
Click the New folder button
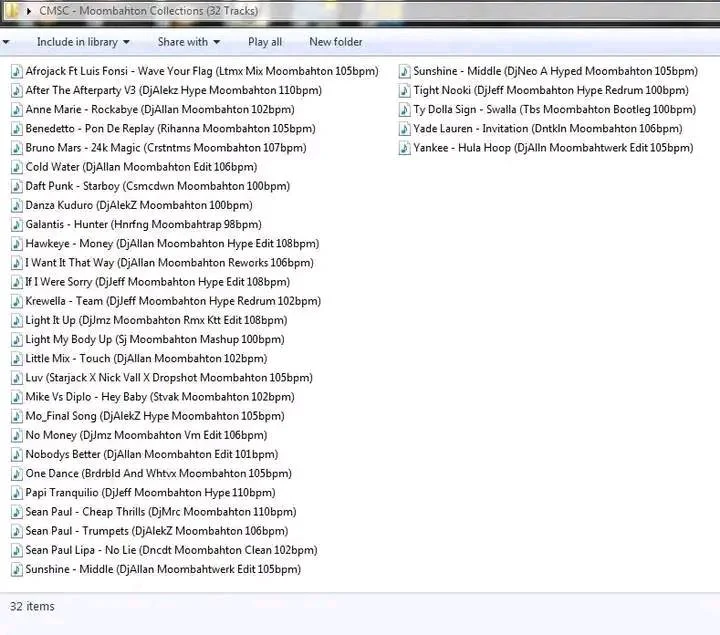336,42
